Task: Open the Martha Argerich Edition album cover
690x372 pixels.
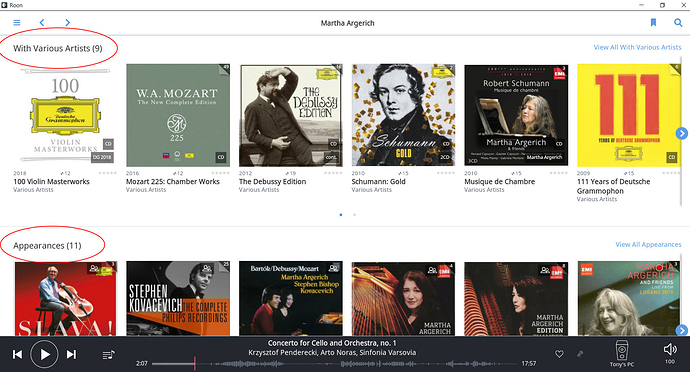Action: 516,298
